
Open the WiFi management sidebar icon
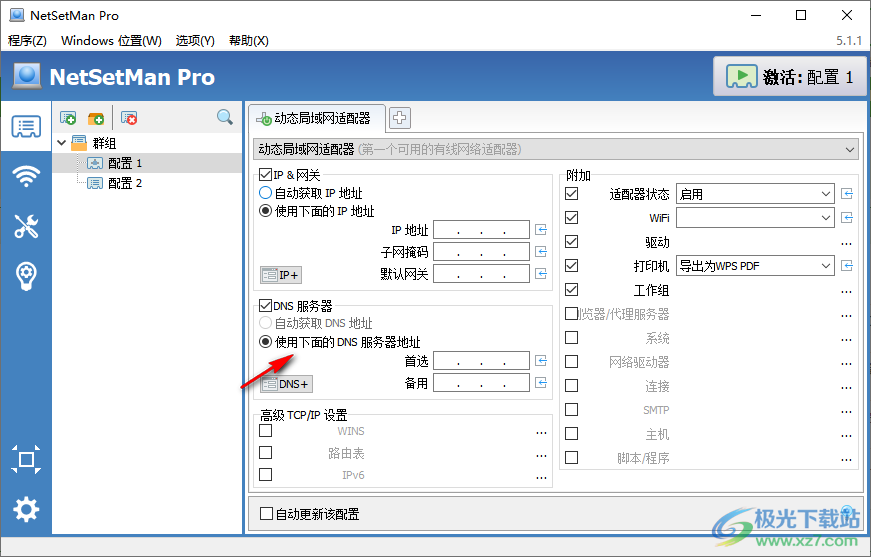click(26, 176)
